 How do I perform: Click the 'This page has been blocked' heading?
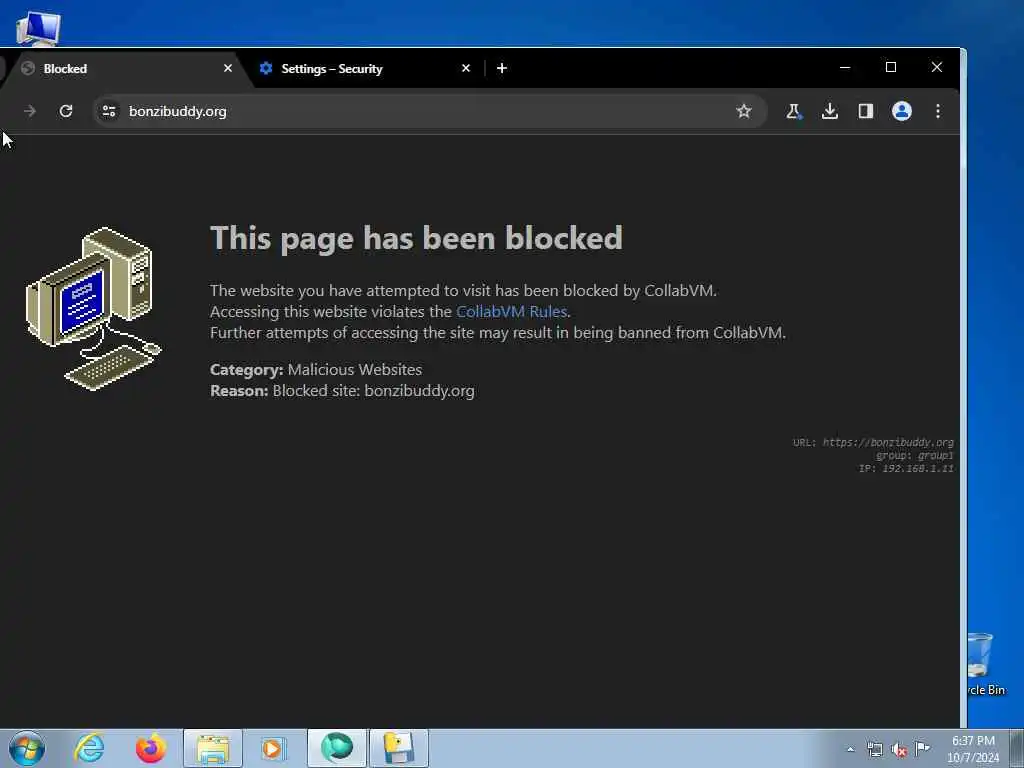pyautogui.click(x=416, y=238)
